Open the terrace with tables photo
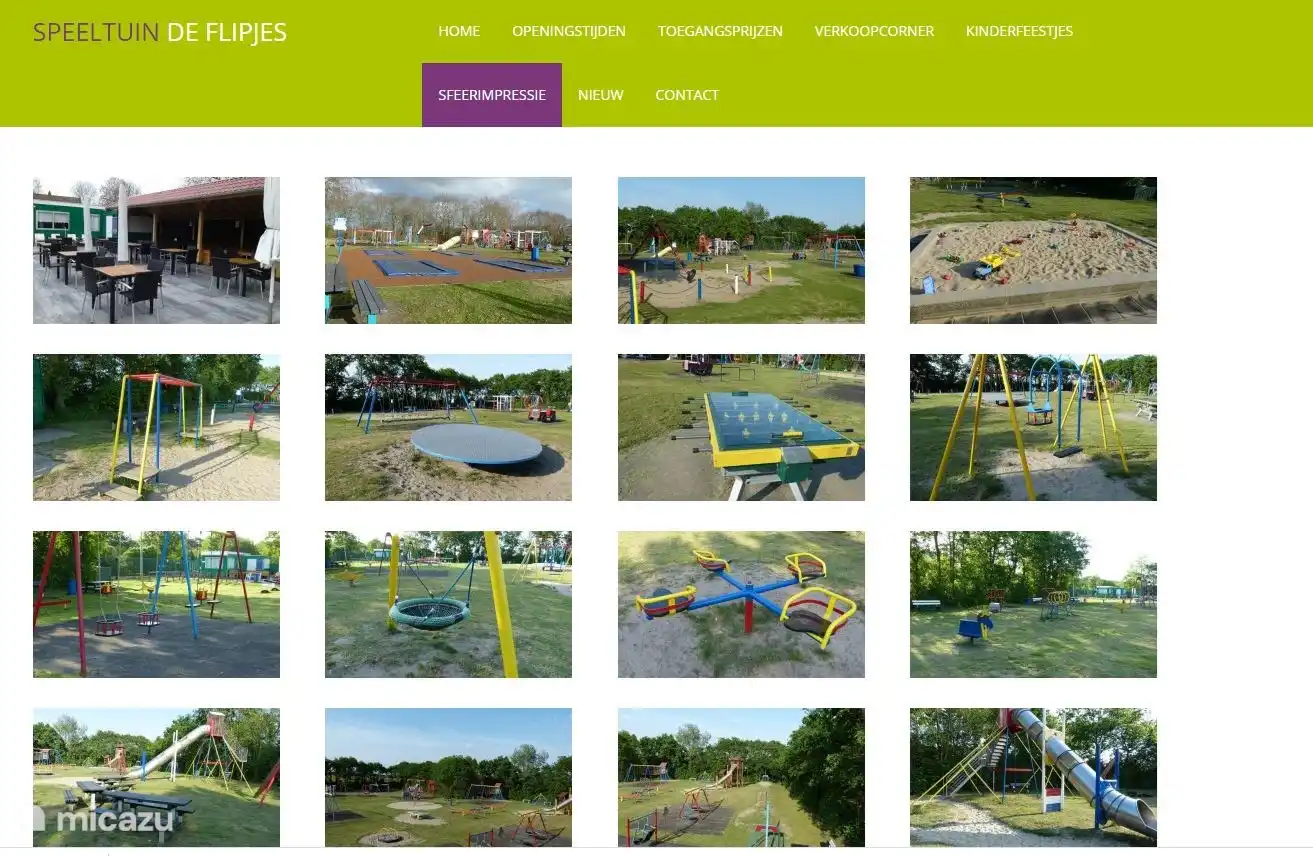The height and width of the screenshot is (856, 1313). [156, 250]
